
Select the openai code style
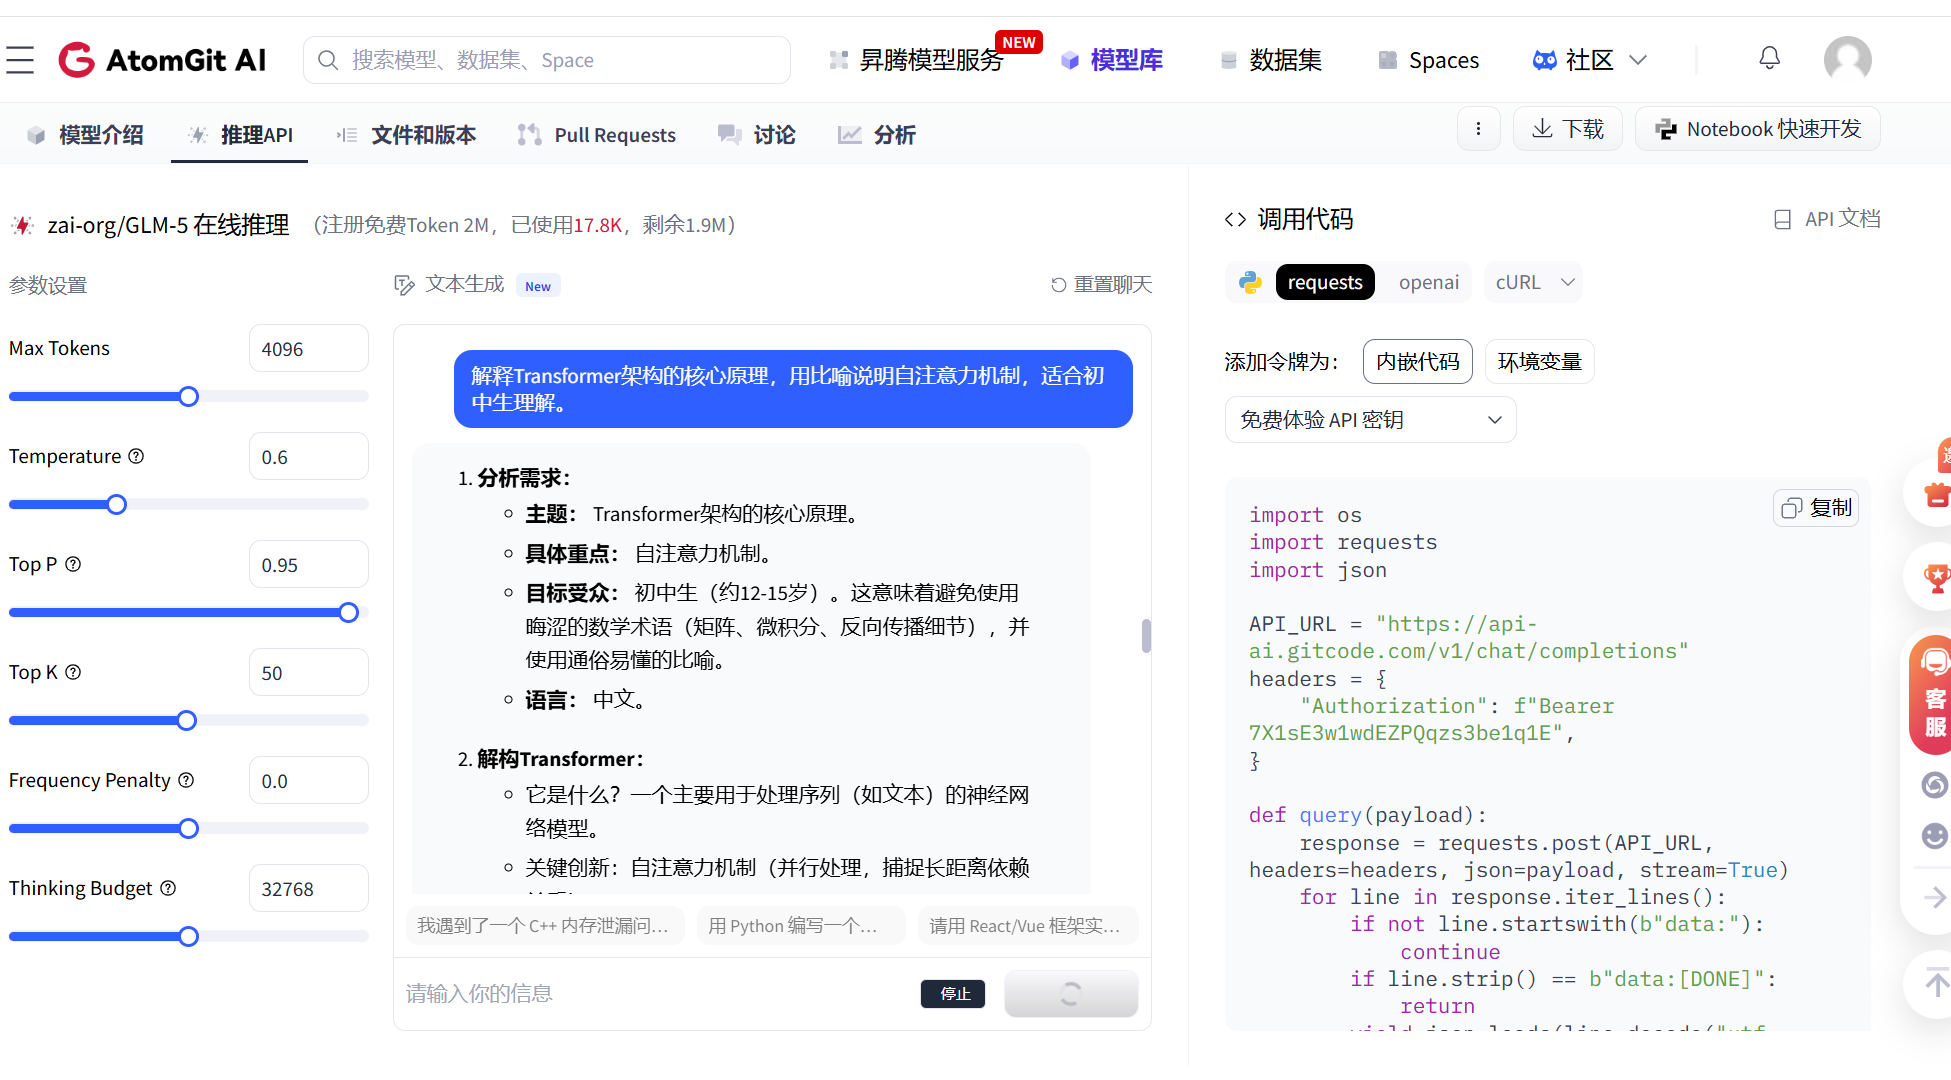tap(1428, 282)
